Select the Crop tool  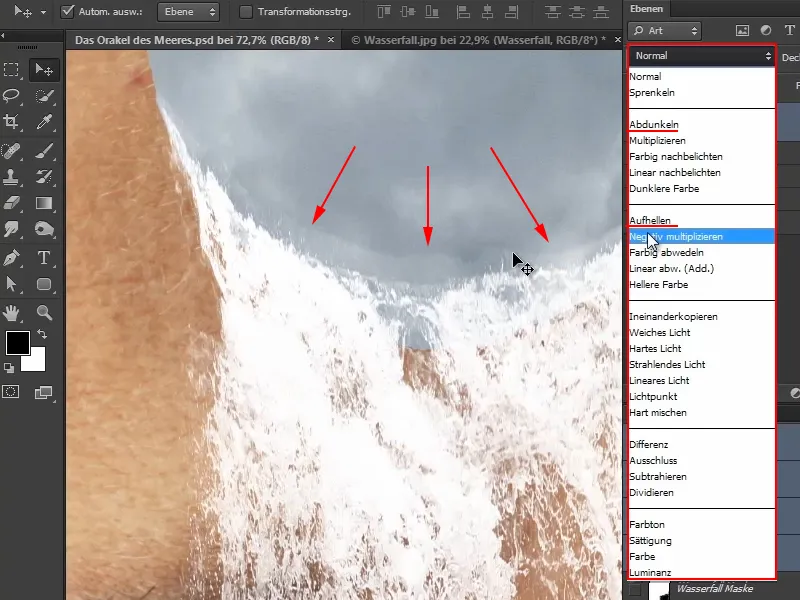pyautogui.click(x=11, y=122)
